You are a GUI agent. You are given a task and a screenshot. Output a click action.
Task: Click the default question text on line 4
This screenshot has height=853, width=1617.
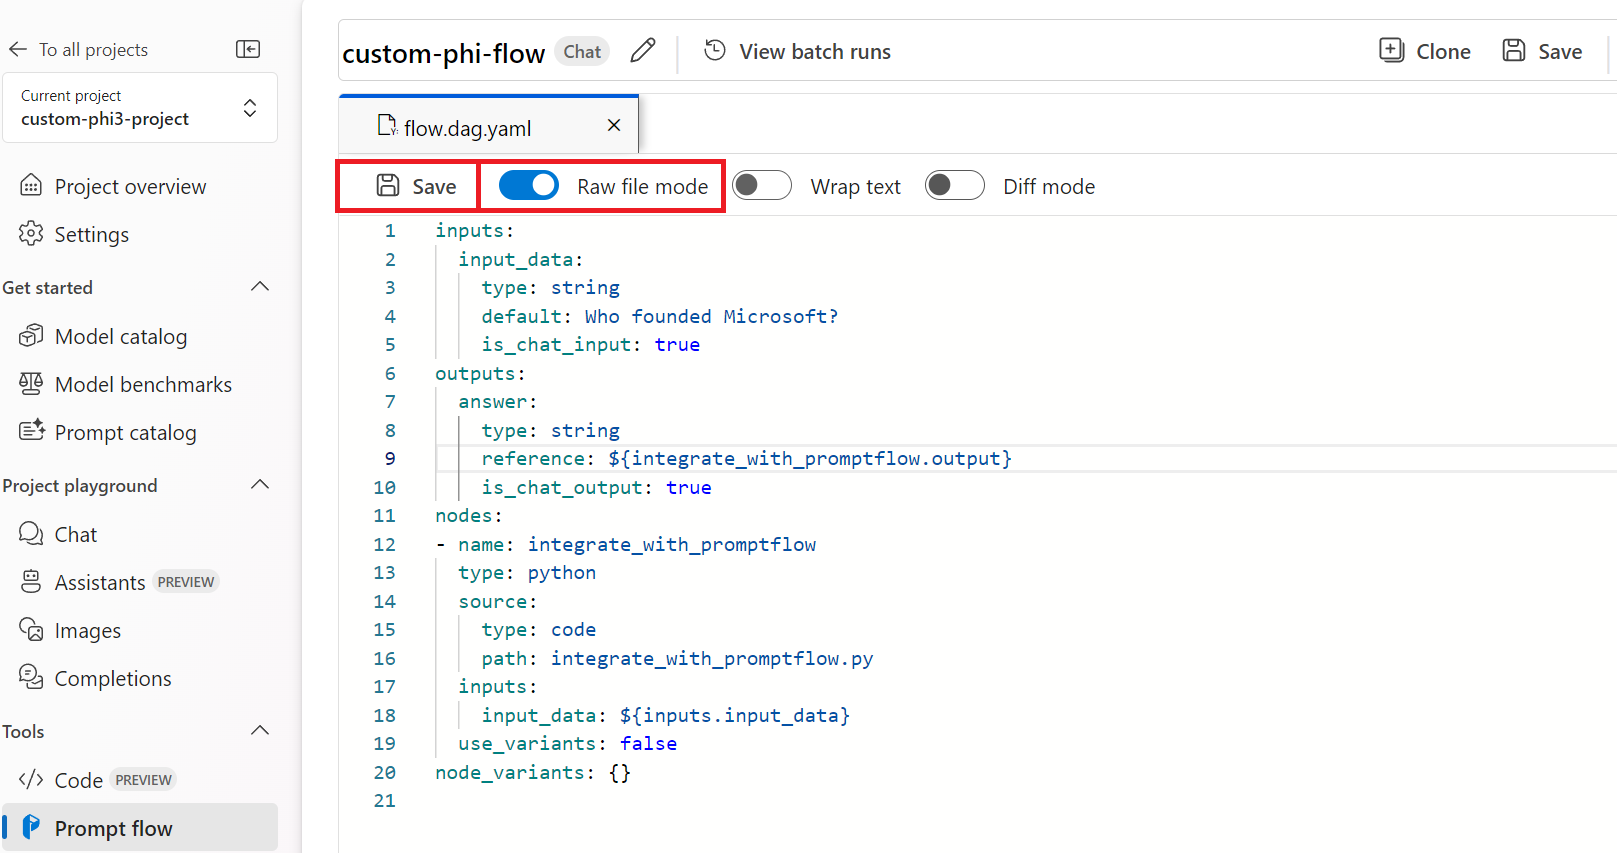coord(711,316)
